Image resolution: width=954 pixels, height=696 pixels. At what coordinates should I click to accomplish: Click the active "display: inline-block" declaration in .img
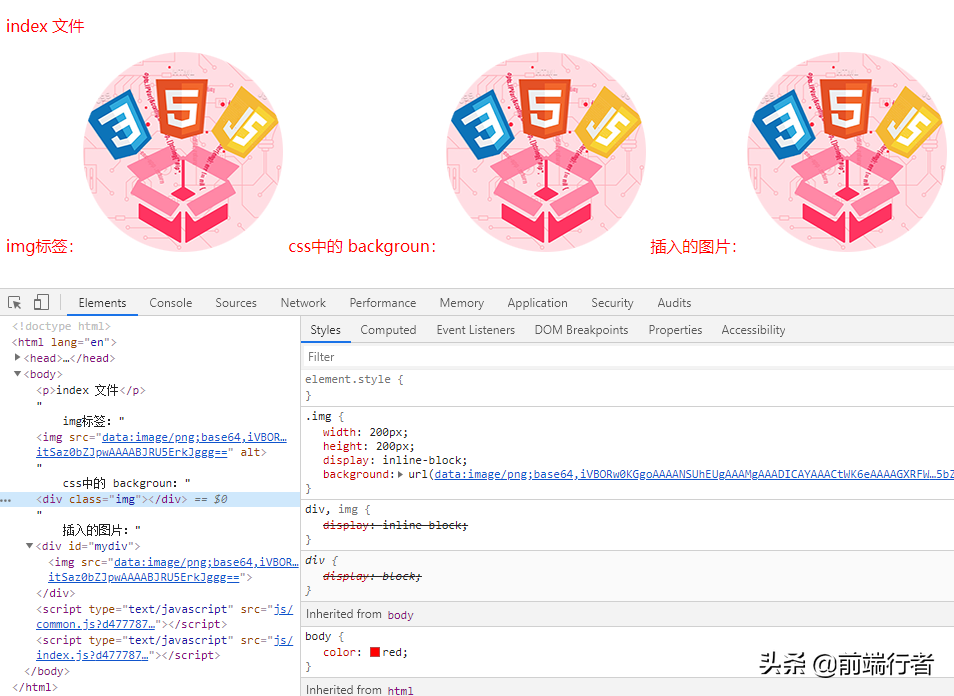coord(395,461)
